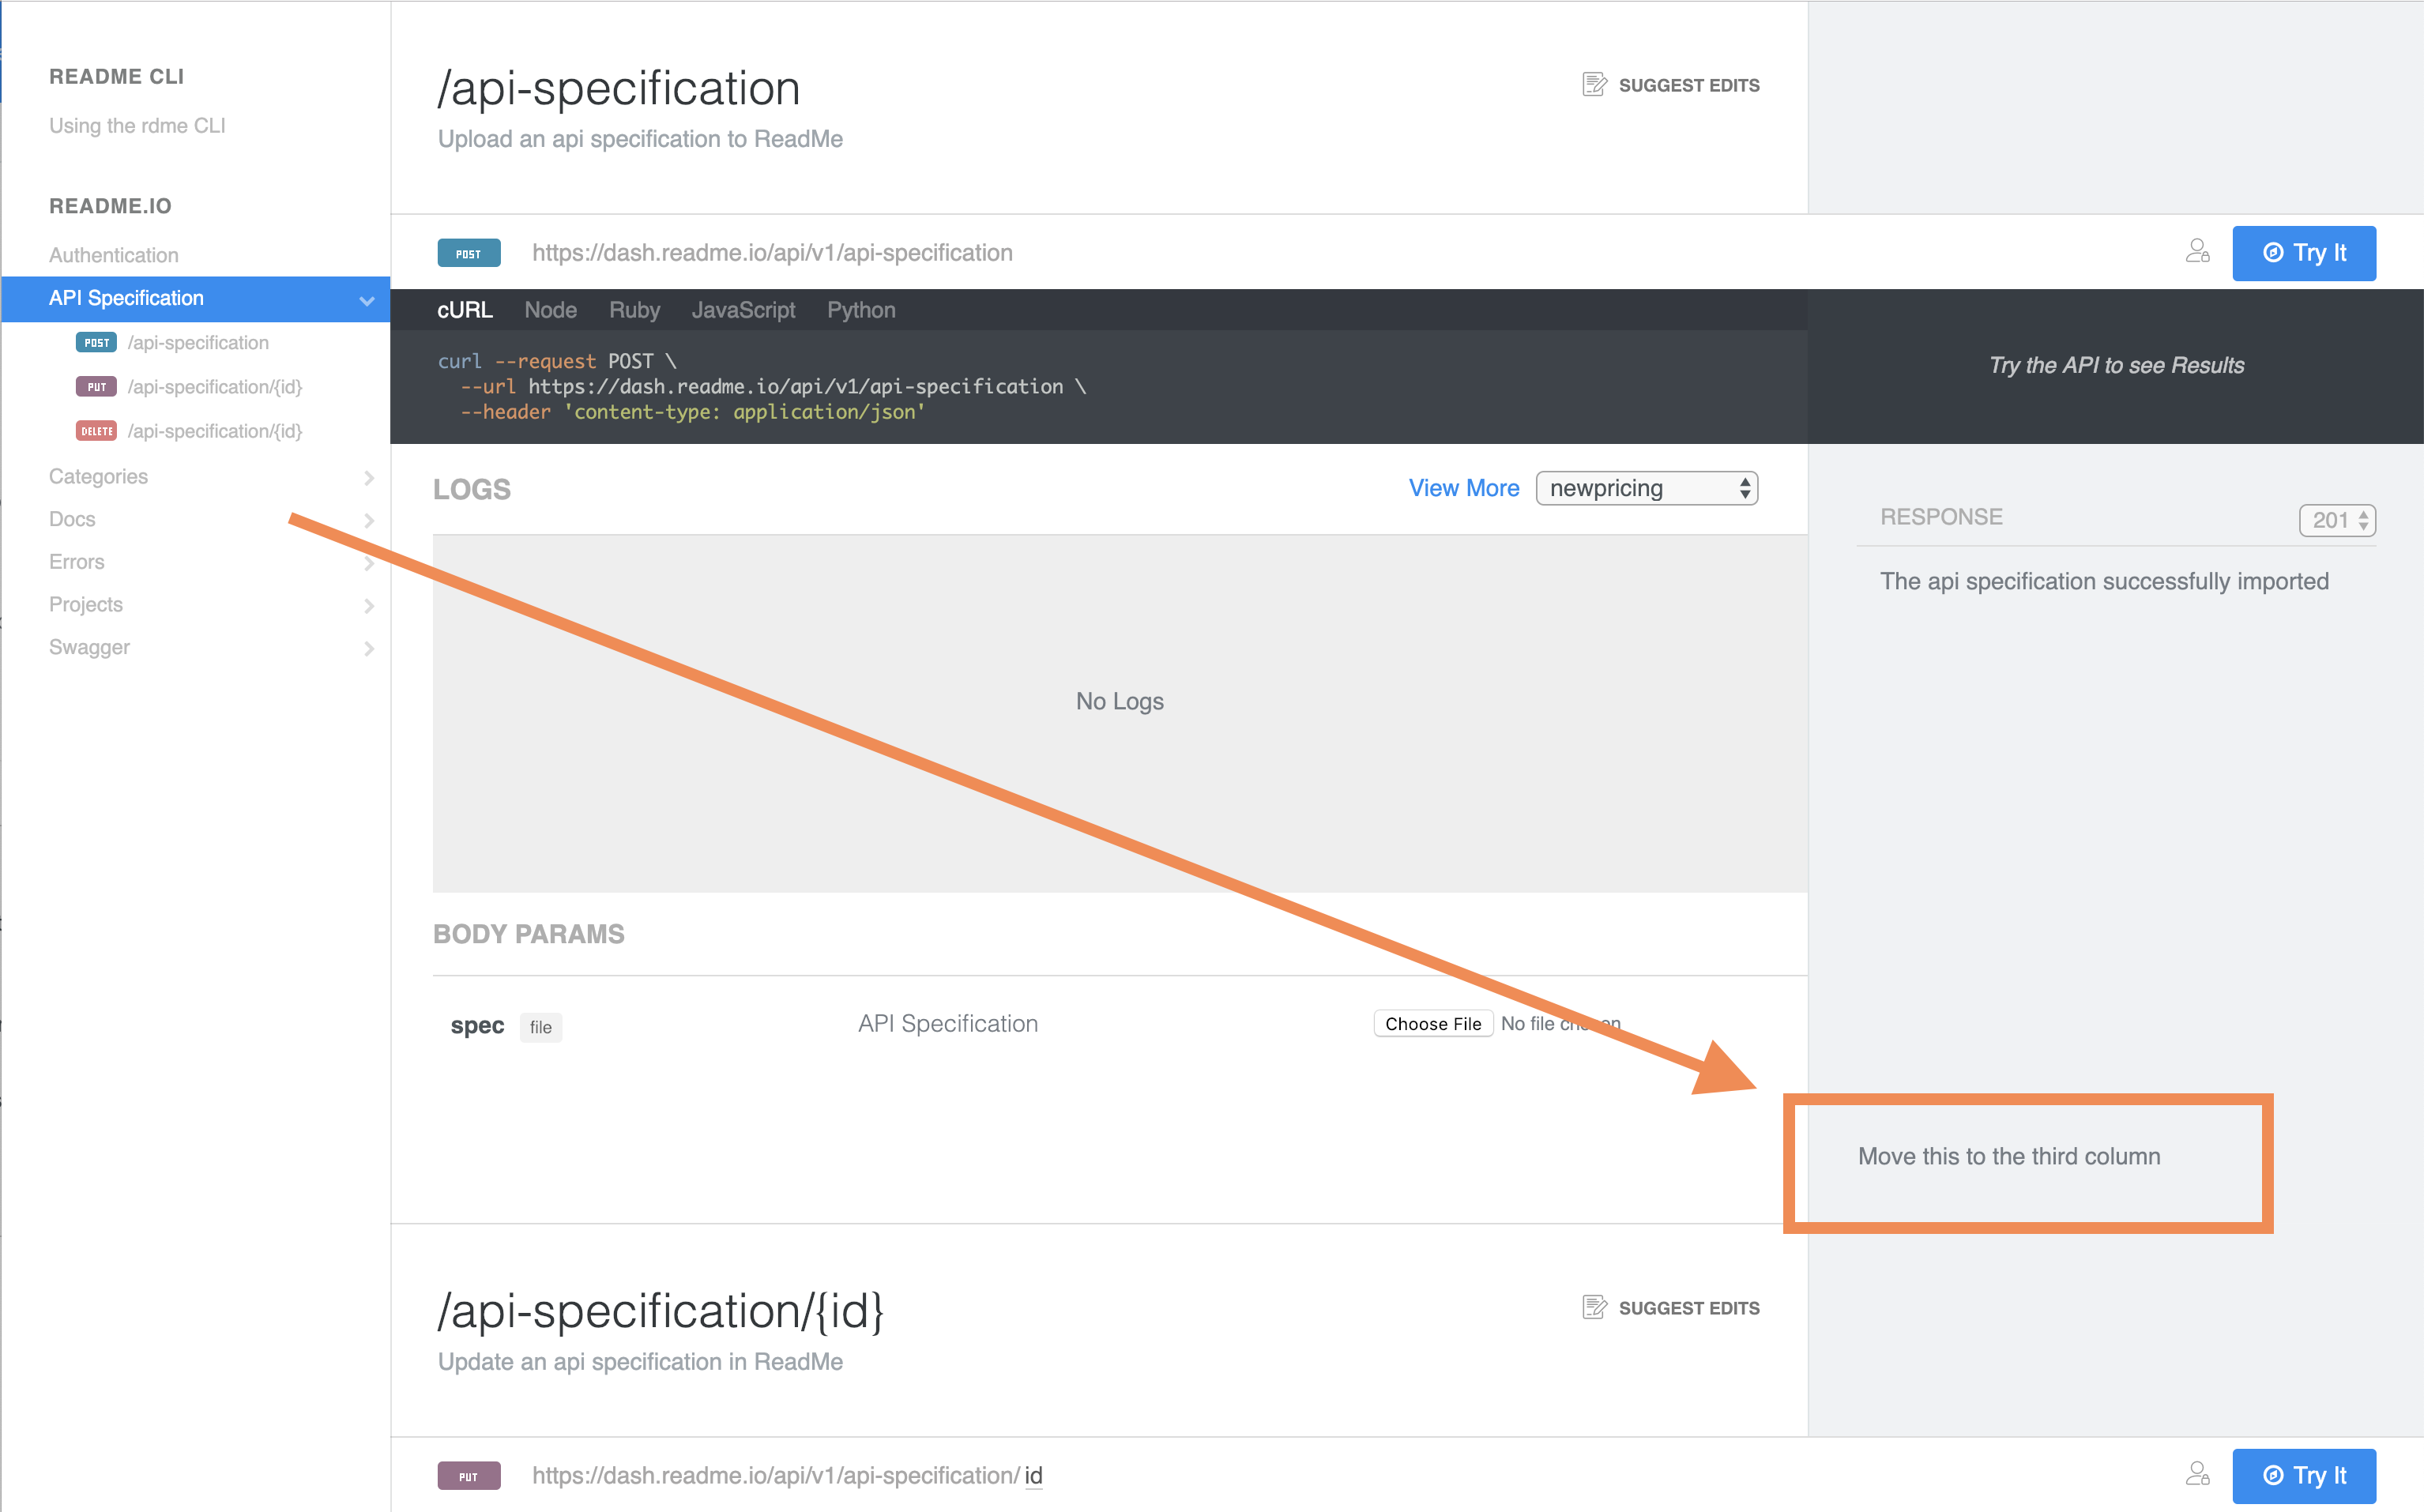This screenshot has height=1512, width=2424.
Task: Click 'The api specification successfully imported' text
Action: 2104,581
